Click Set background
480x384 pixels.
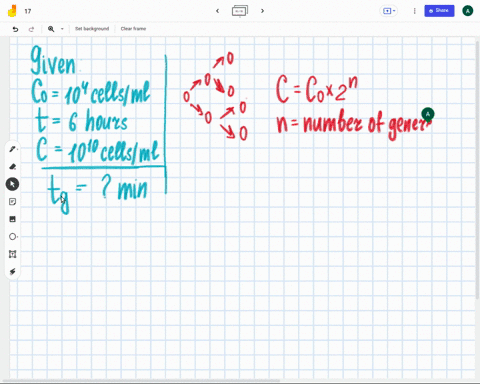[x=92, y=29]
